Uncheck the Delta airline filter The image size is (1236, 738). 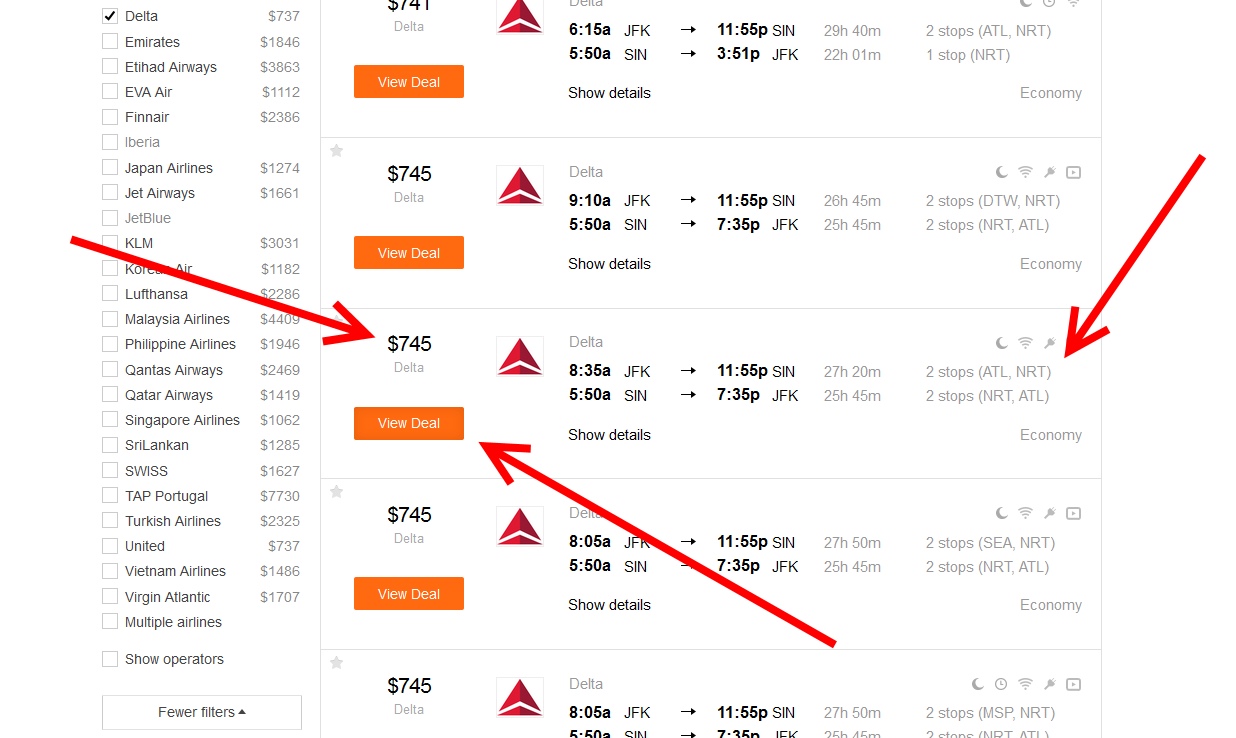[110, 16]
